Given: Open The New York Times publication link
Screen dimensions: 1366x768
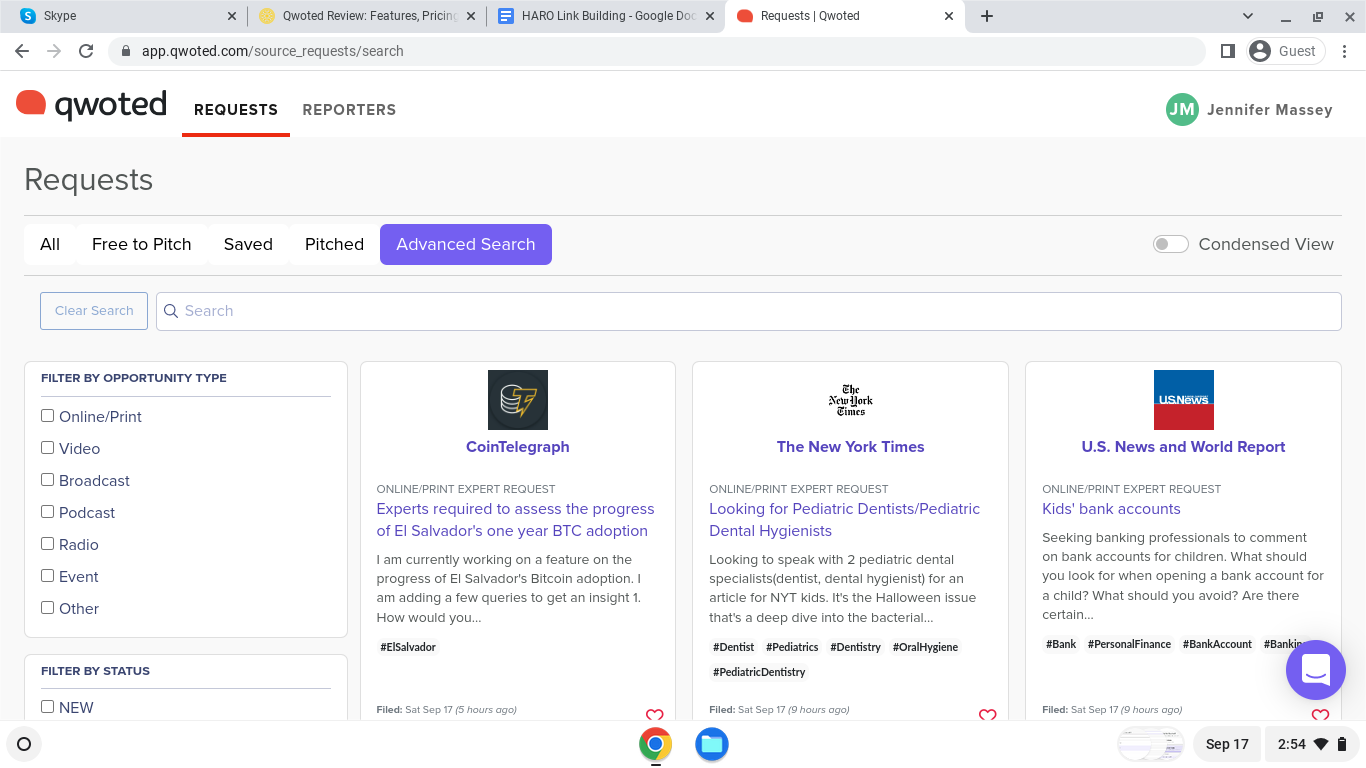Looking at the screenshot, I should coord(851,447).
